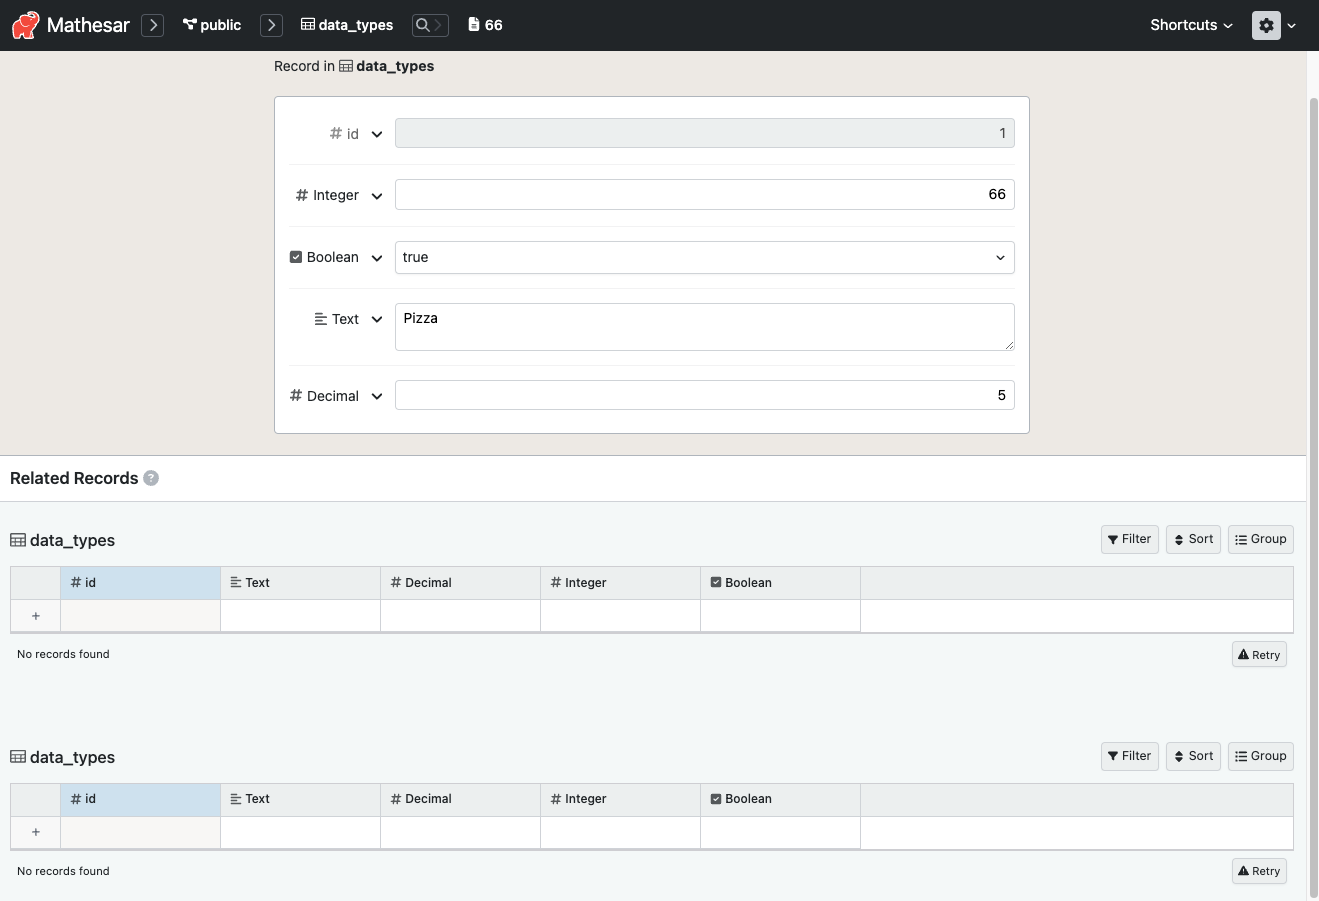Screen dimensions: 1319x901
Task: Click the plus button to add a related record
Action: click(x=35, y=616)
